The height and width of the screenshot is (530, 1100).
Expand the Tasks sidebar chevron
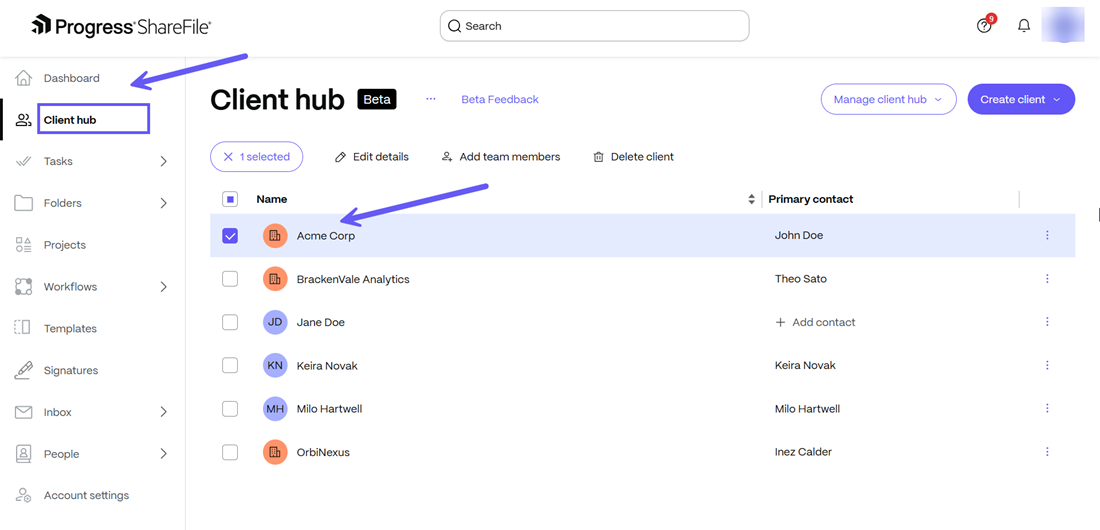(163, 161)
